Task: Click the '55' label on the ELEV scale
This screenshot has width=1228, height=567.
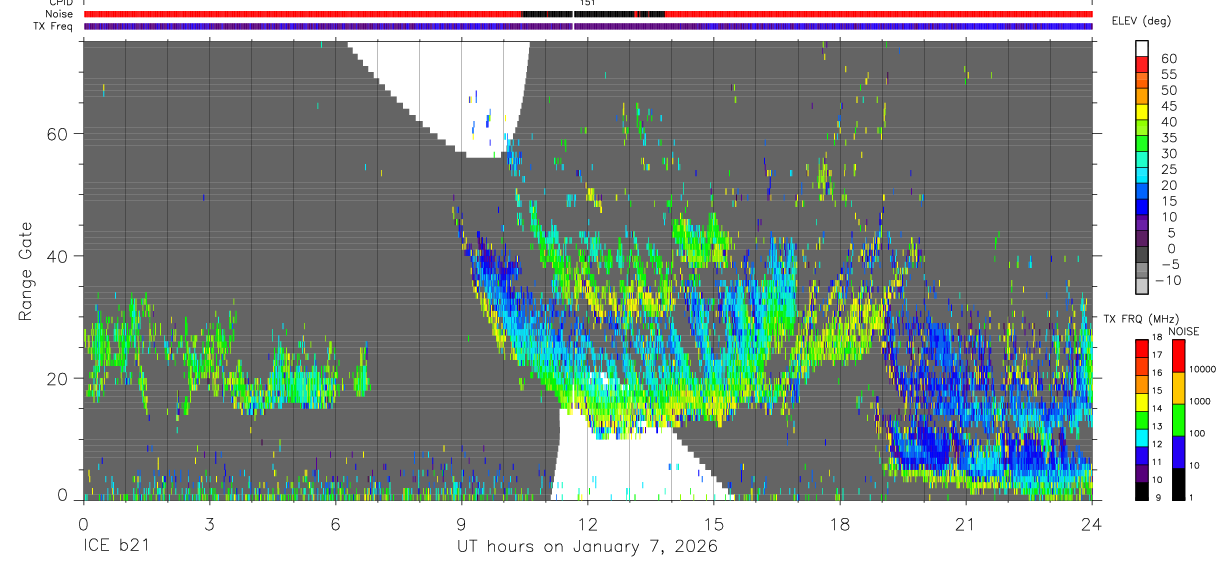Action: 1168,75
